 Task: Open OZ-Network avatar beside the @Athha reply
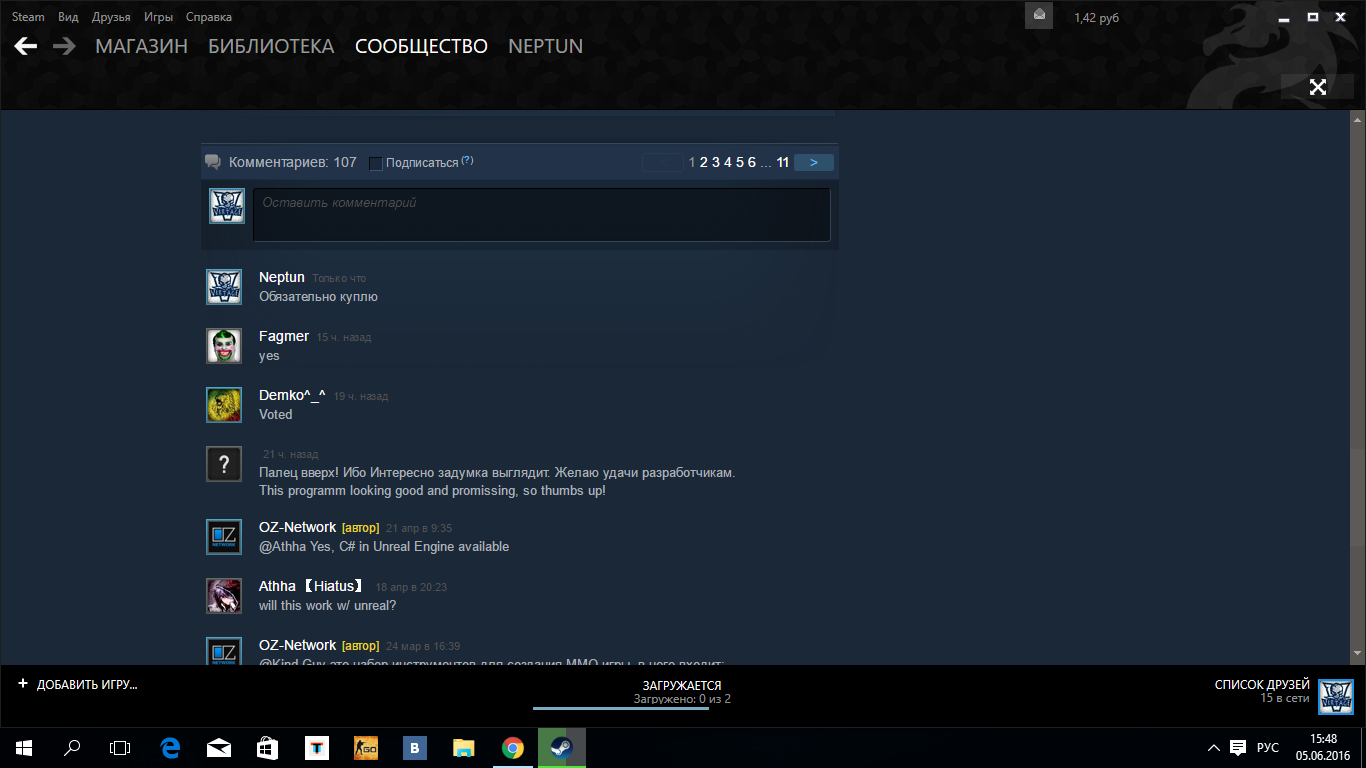click(x=224, y=537)
